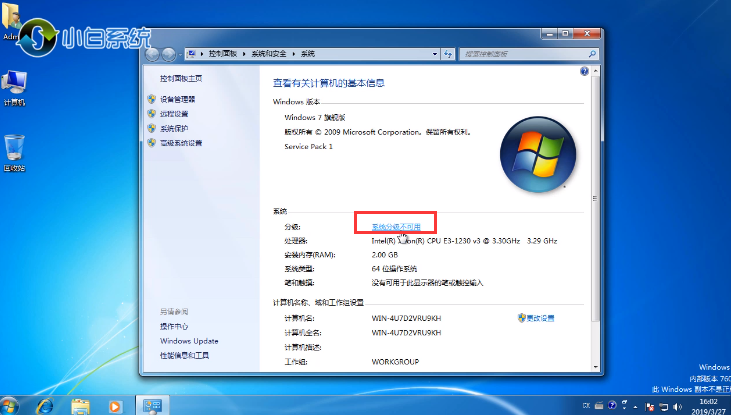Click the 计算机名 value WIN-4U7D2VRU9KH

(x=406, y=318)
